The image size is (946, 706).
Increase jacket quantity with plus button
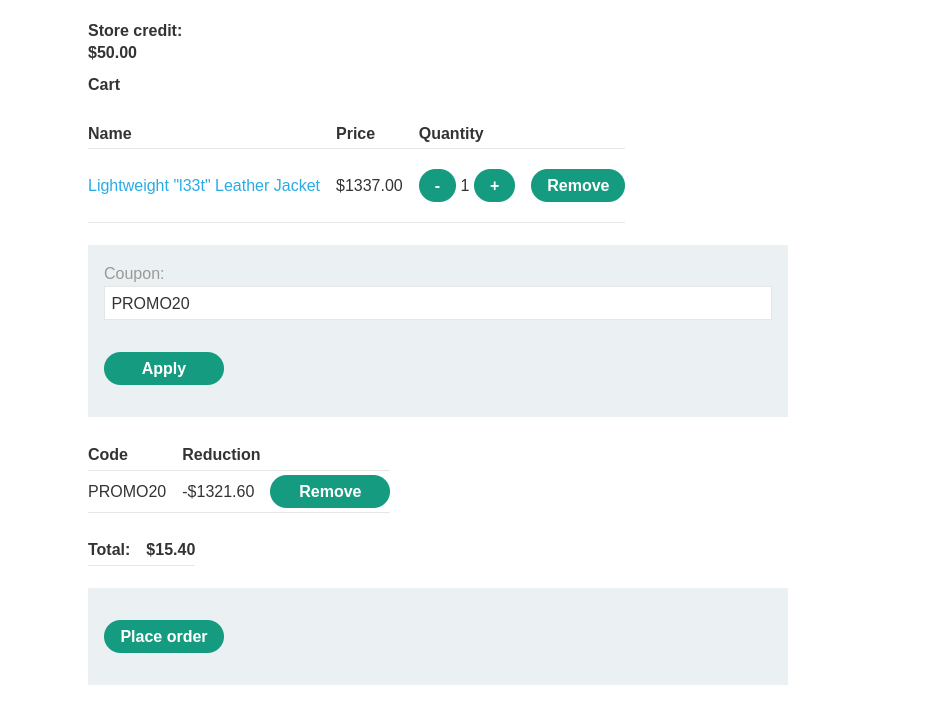[494, 186]
